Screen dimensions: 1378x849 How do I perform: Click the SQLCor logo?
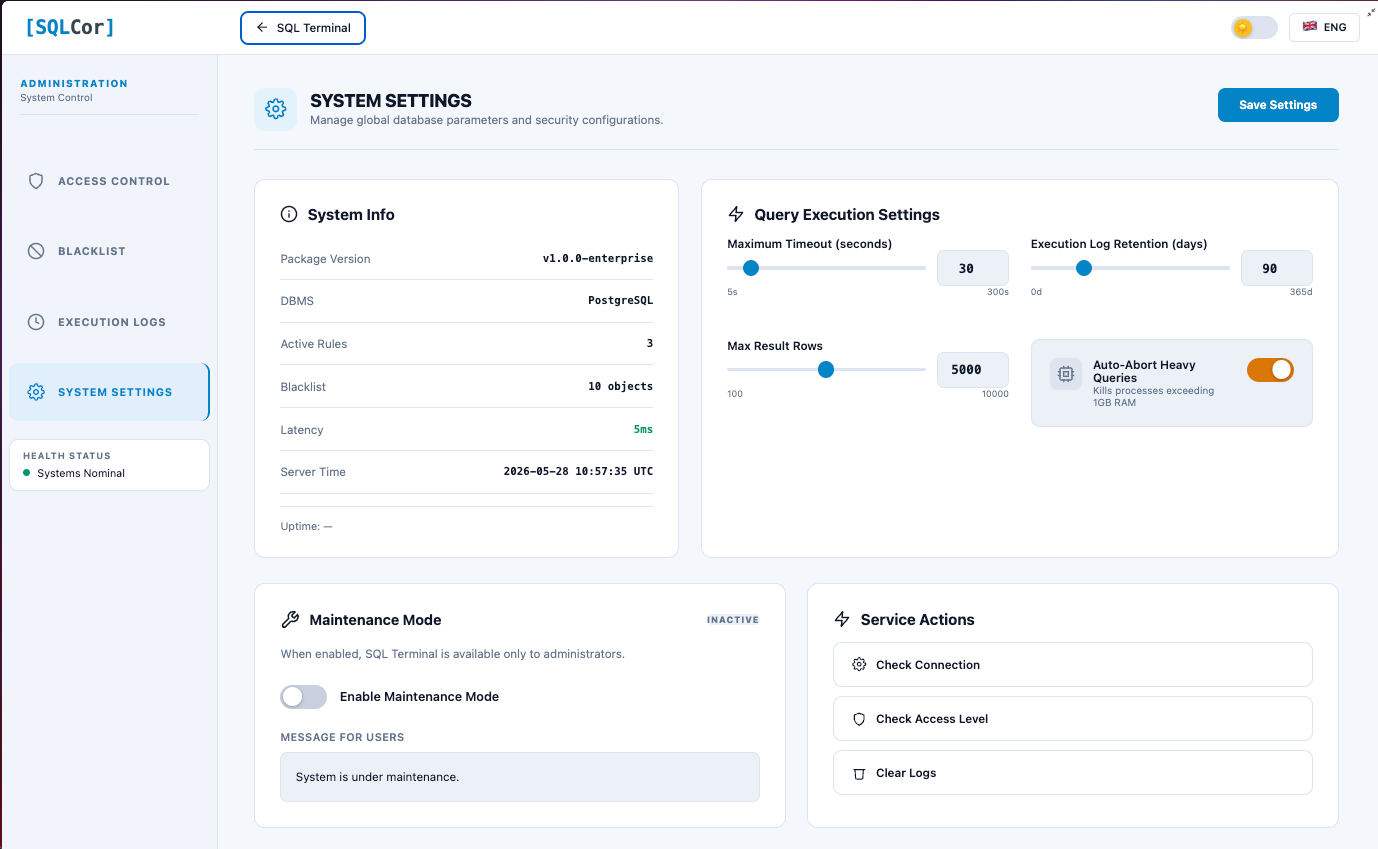[x=70, y=27]
